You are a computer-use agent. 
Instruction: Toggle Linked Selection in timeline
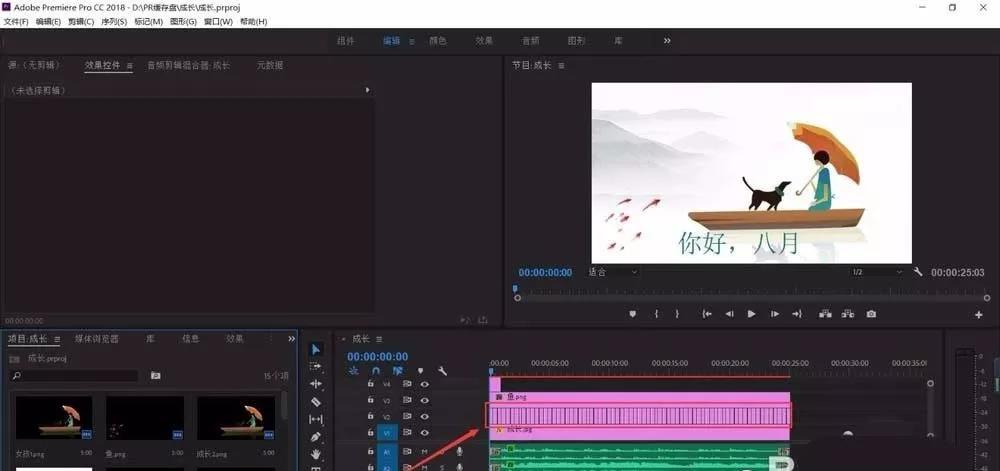(397, 371)
